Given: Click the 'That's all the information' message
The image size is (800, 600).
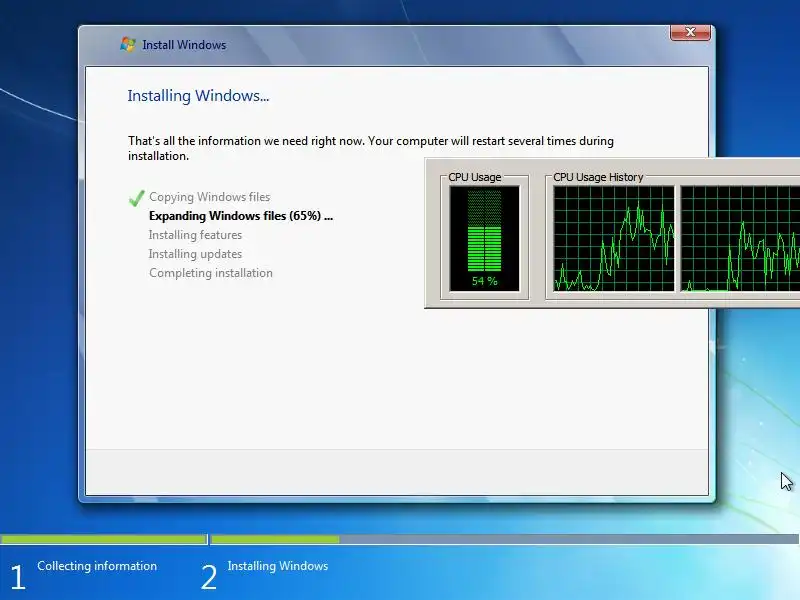Looking at the screenshot, I should pyautogui.click(x=371, y=148).
